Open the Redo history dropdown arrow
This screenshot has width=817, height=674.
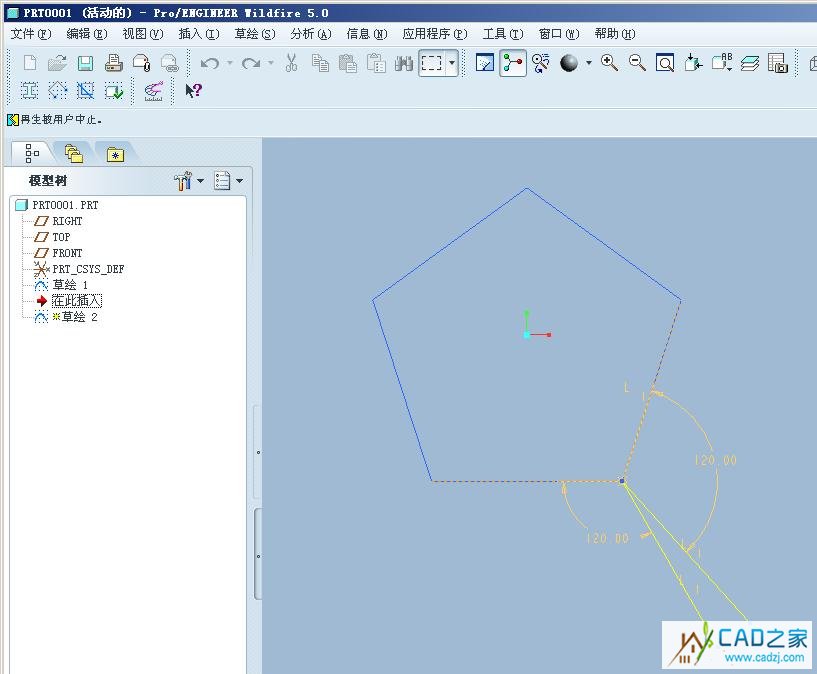pos(270,63)
